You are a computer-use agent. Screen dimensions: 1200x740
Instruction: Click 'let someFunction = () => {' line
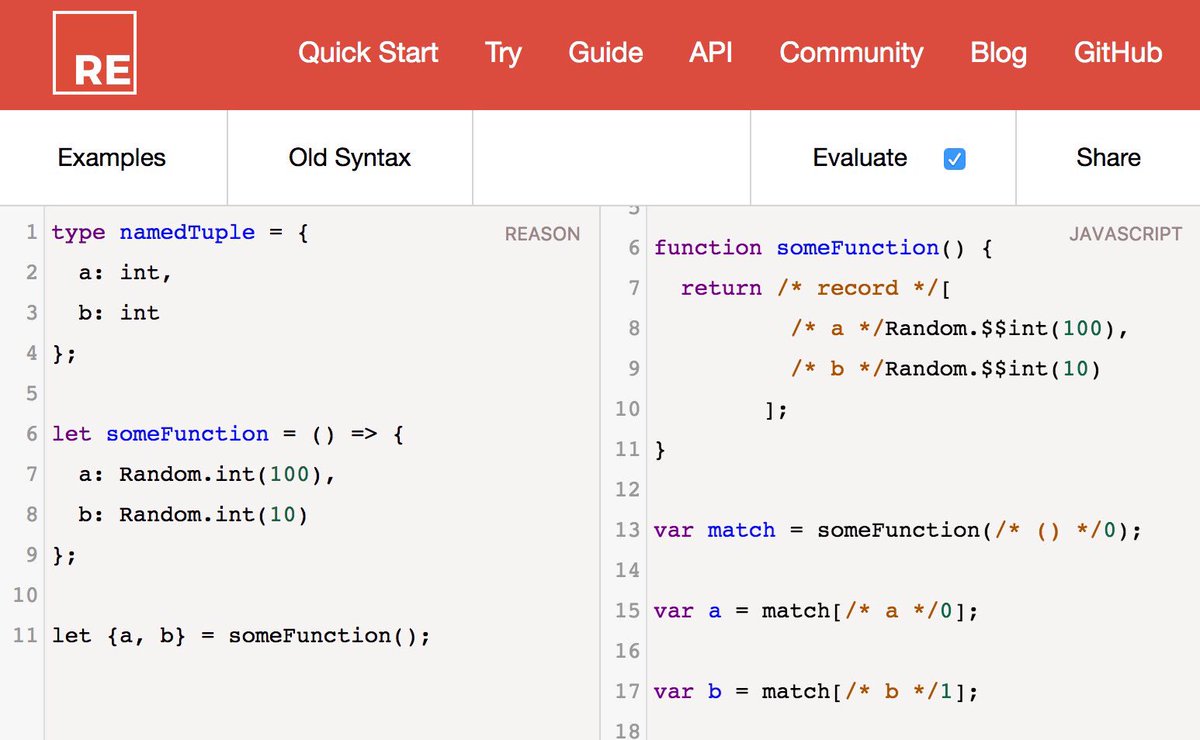[x=228, y=434]
